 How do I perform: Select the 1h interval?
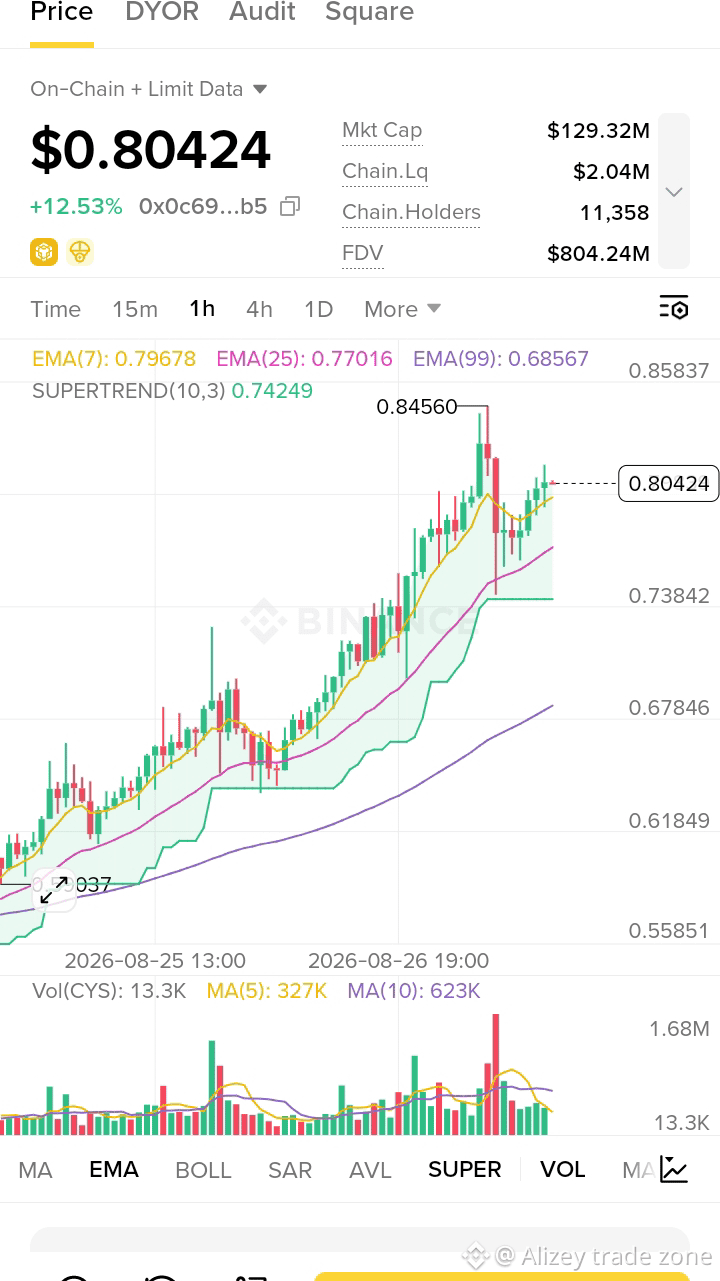[x=202, y=308]
